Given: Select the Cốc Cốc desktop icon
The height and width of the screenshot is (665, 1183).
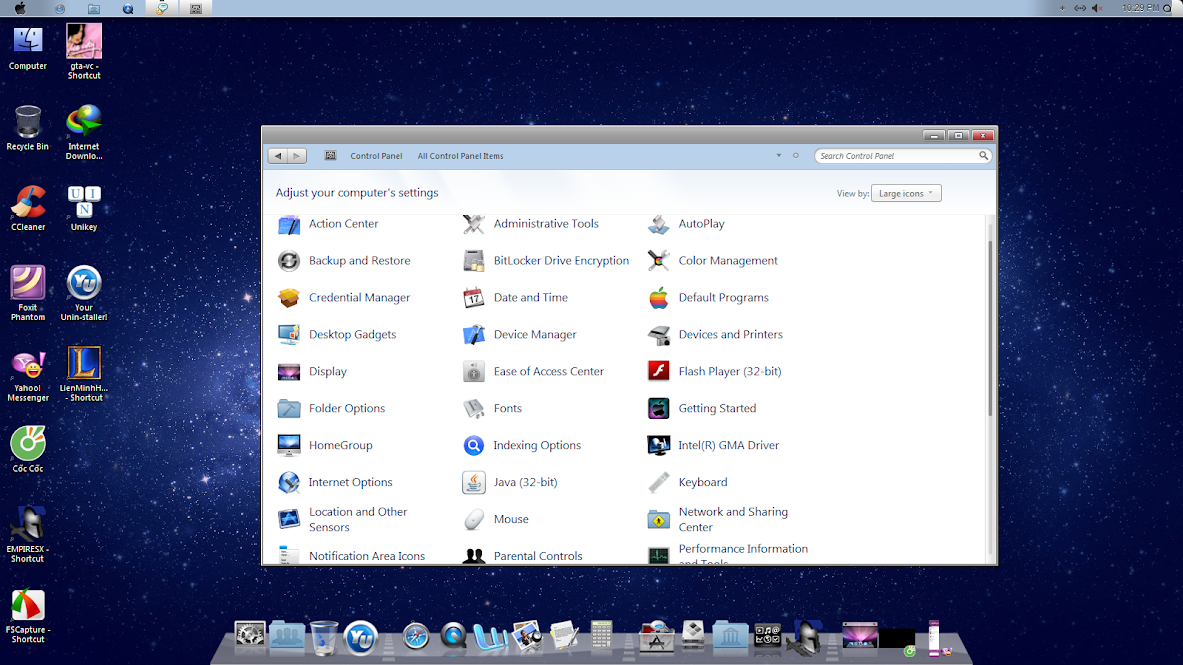Looking at the screenshot, I should coord(28,450).
